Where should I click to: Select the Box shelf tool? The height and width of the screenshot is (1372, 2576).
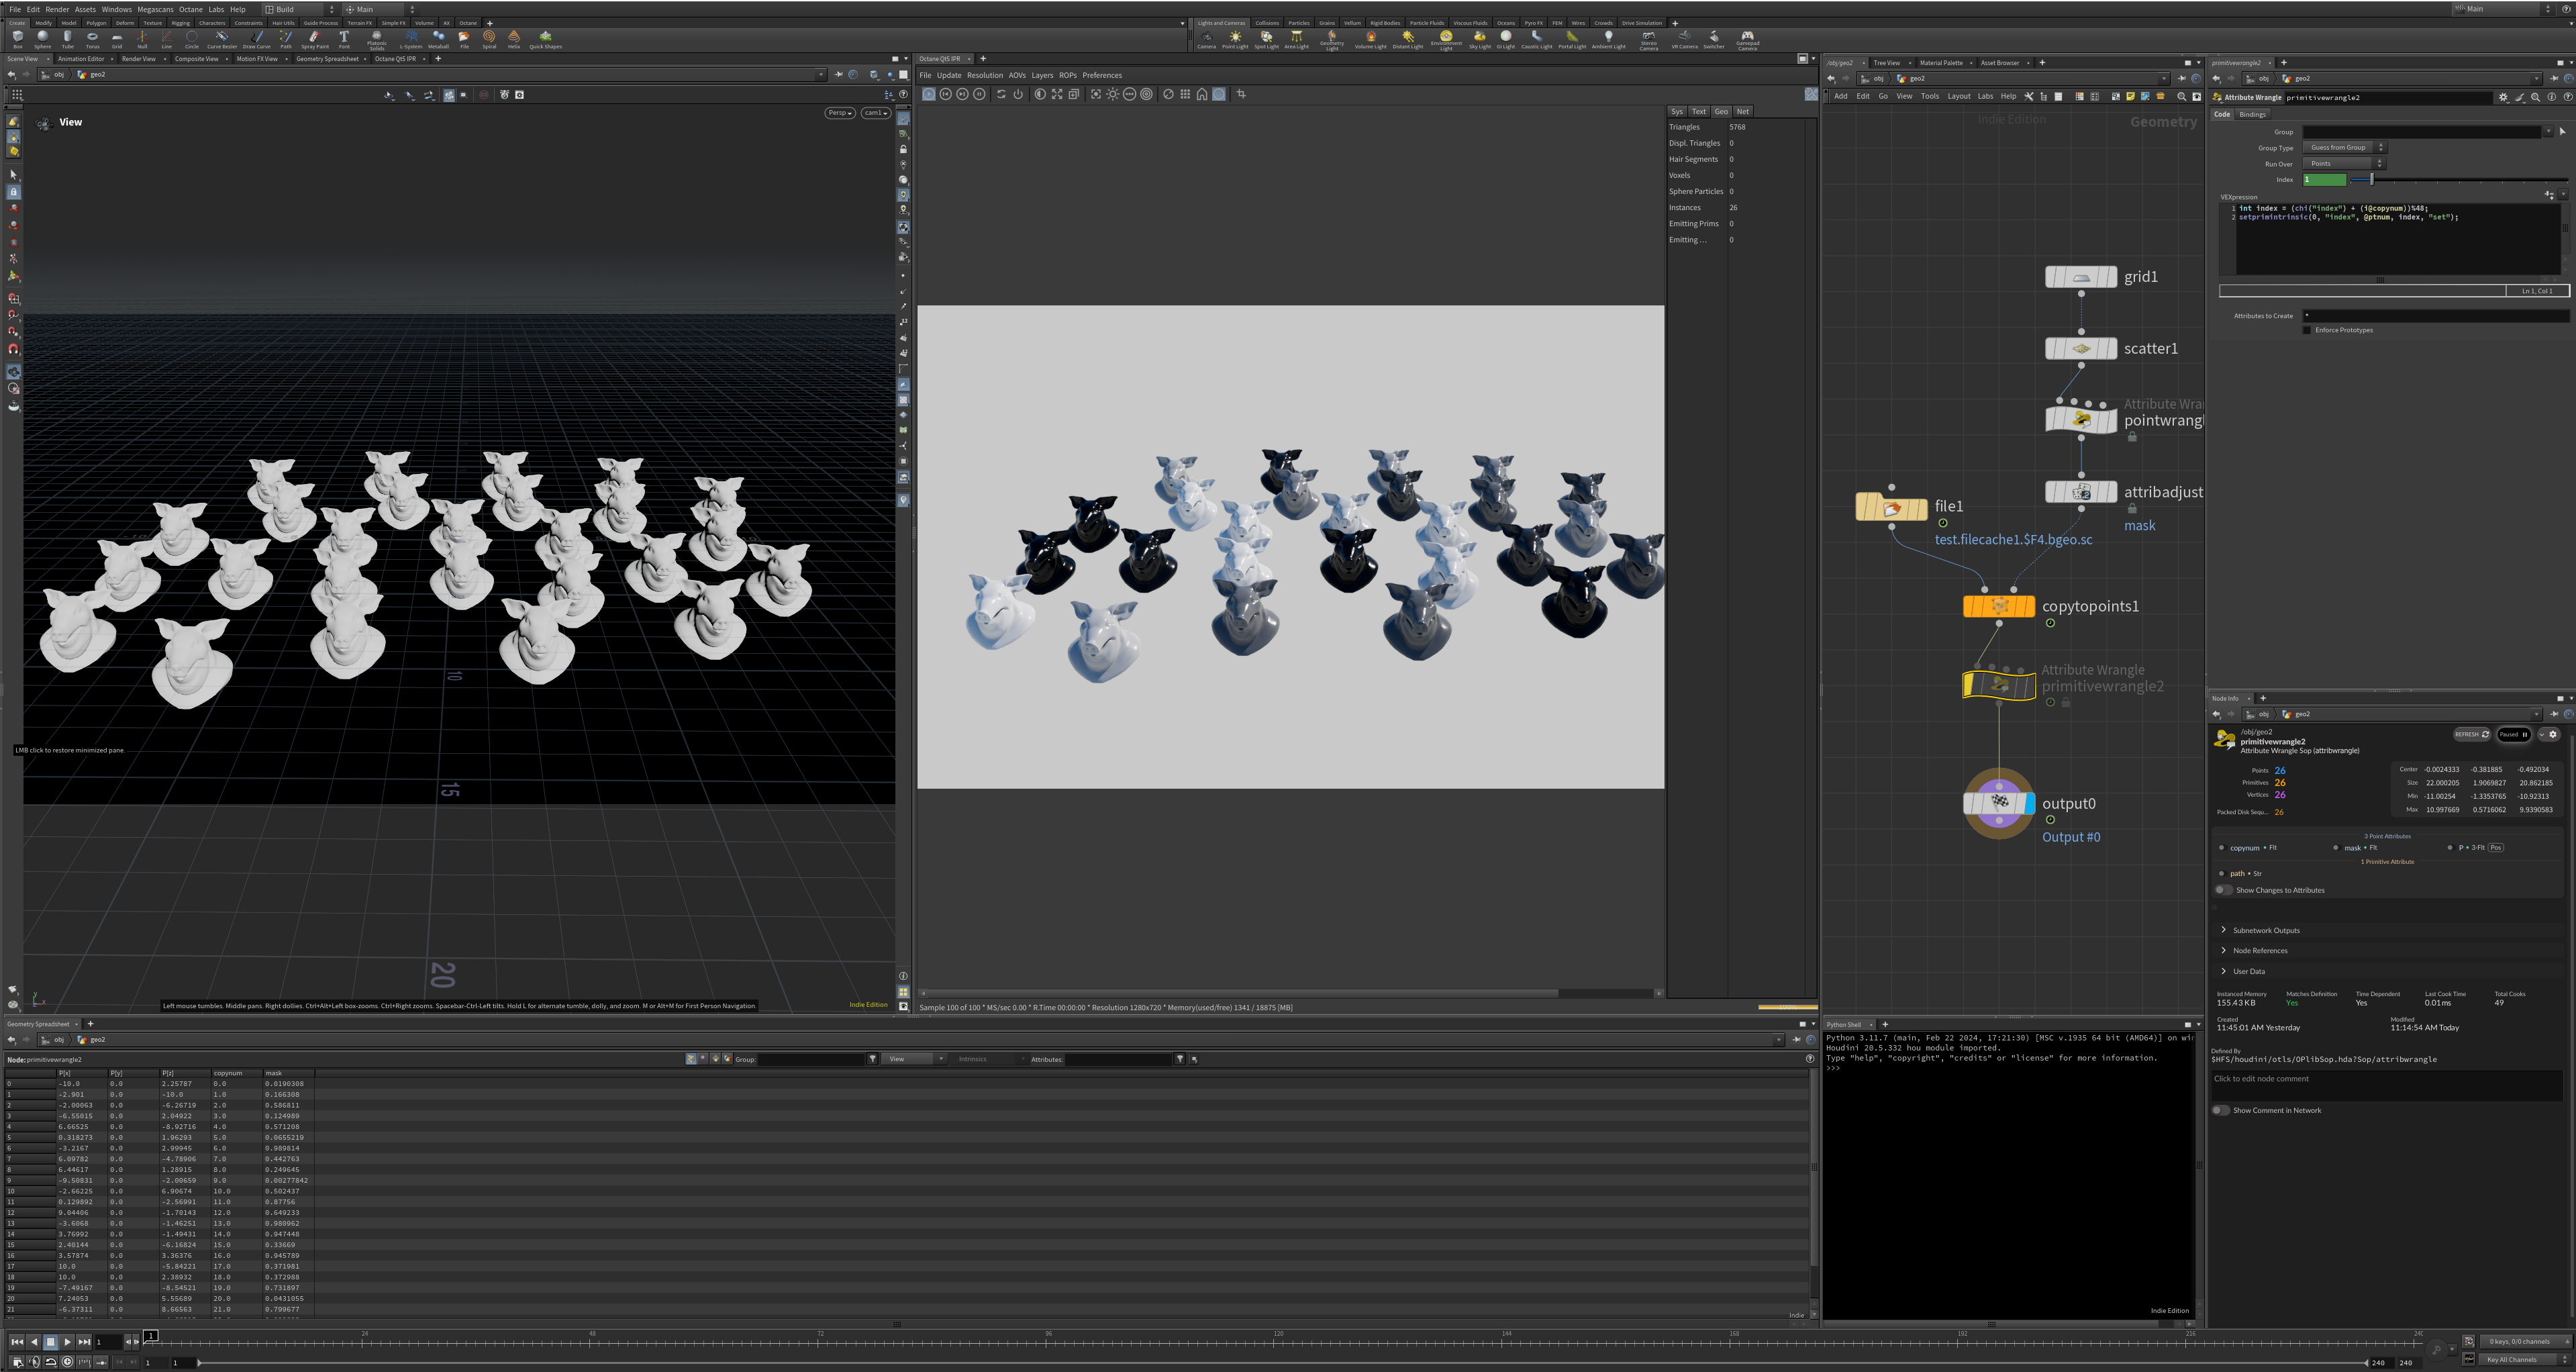click(x=17, y=39)
